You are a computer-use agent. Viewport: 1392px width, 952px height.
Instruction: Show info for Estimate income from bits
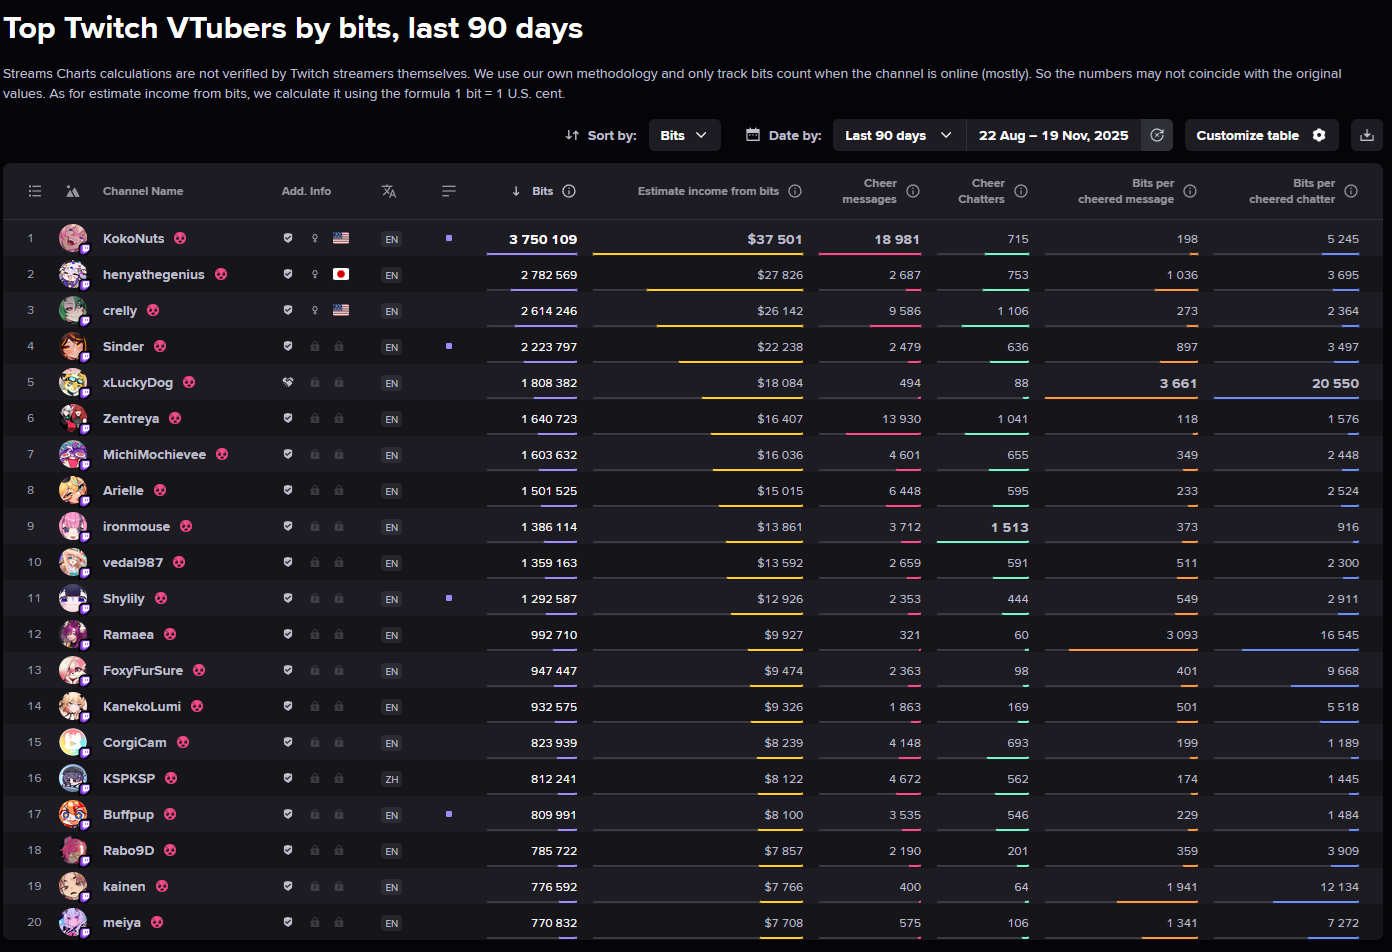(795, 191)
